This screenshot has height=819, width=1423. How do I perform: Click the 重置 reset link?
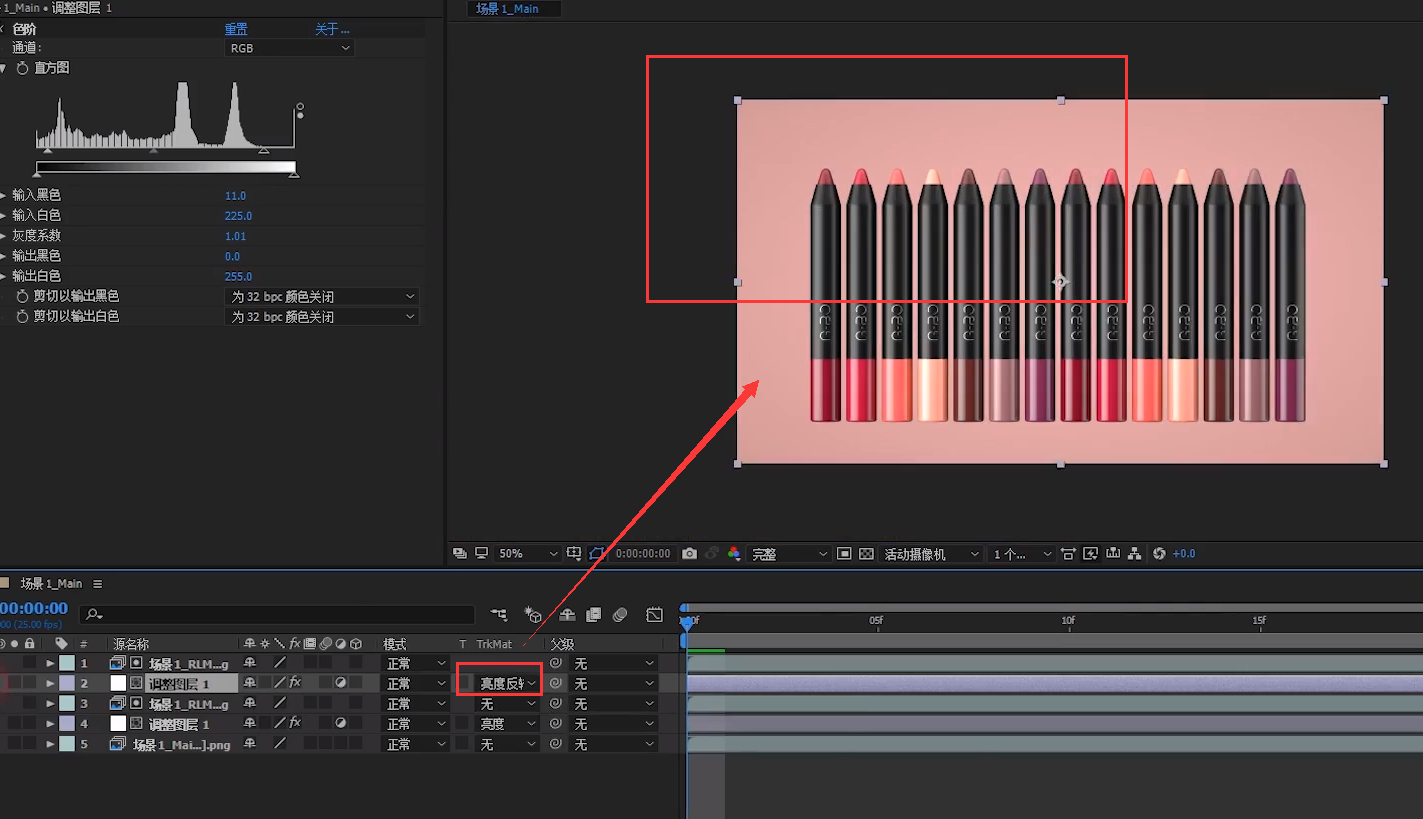[236, 29]
